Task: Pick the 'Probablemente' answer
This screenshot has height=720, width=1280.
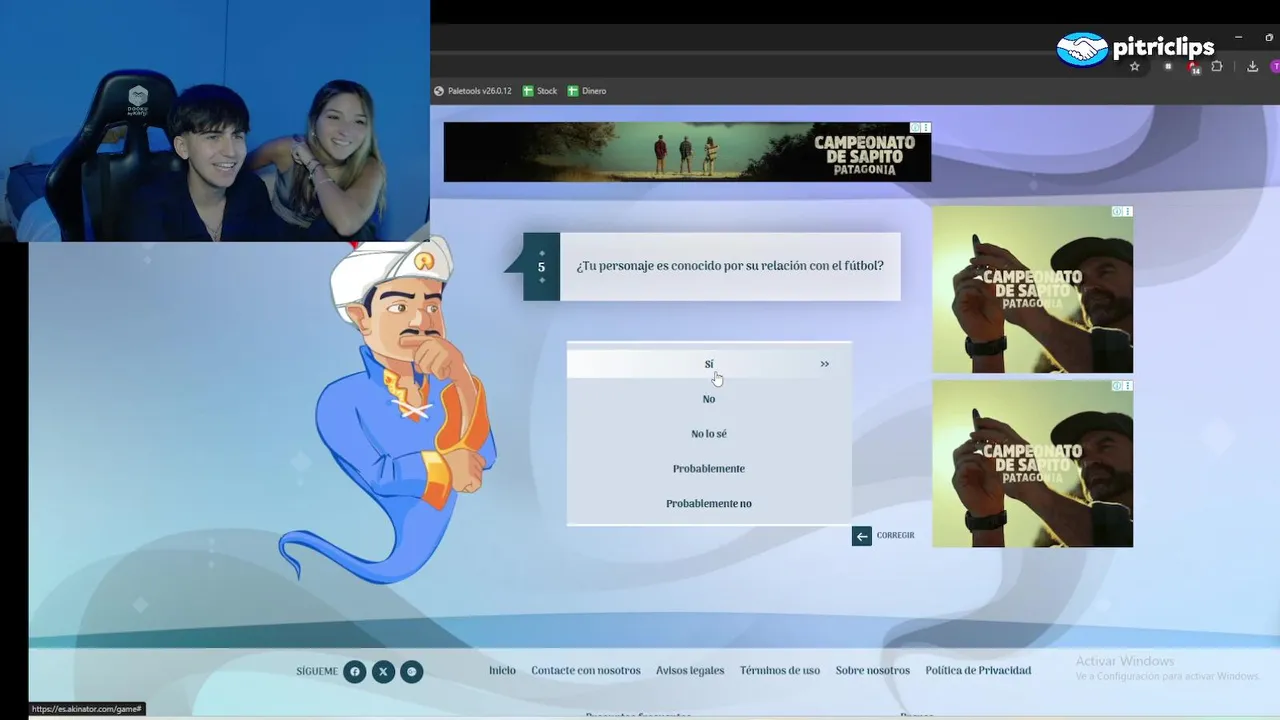Action: [x=709, y=469]
